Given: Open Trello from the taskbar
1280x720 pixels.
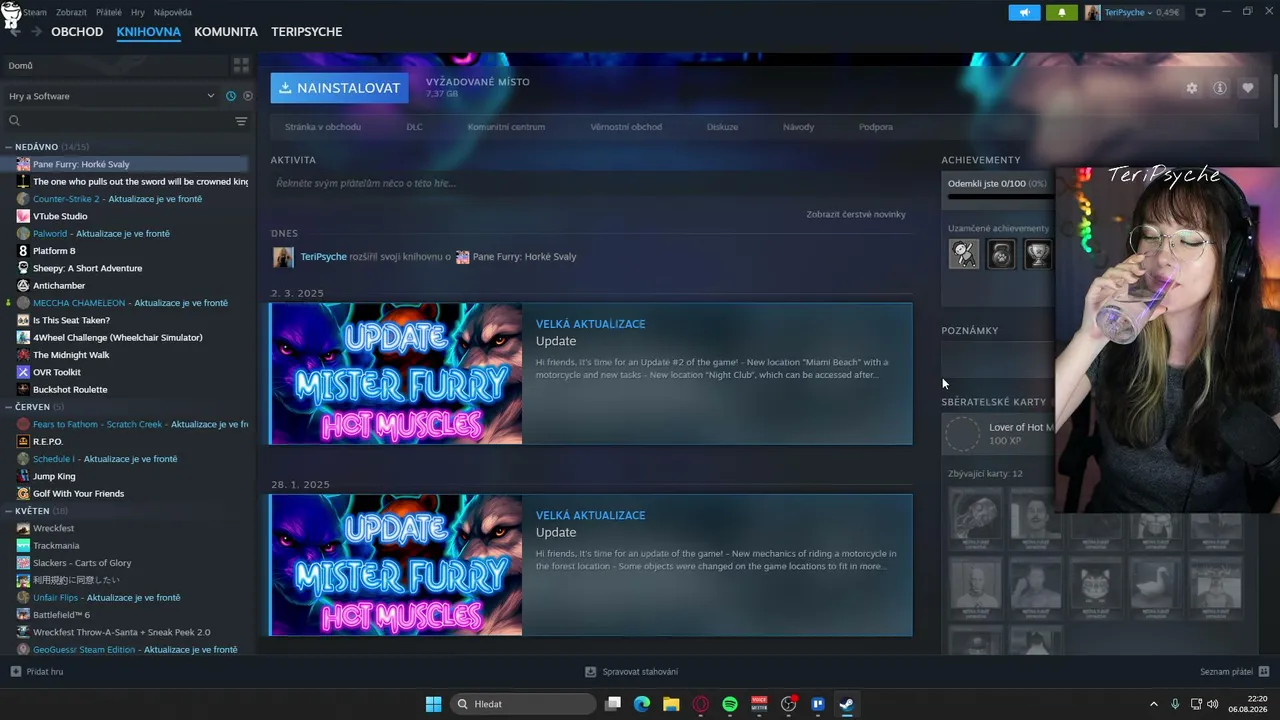Looking at the screenshot, I should tap(817, 704).
